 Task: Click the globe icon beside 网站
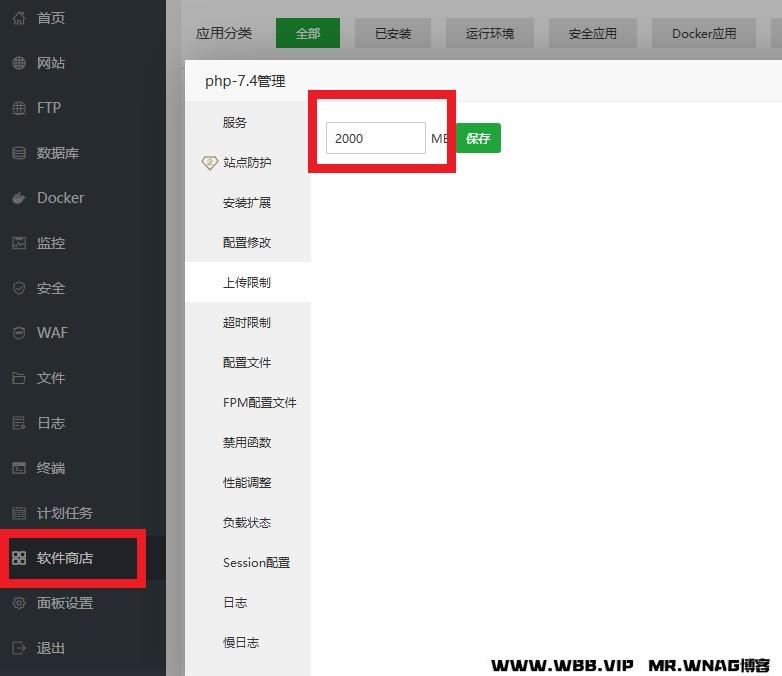coord(19,63)
